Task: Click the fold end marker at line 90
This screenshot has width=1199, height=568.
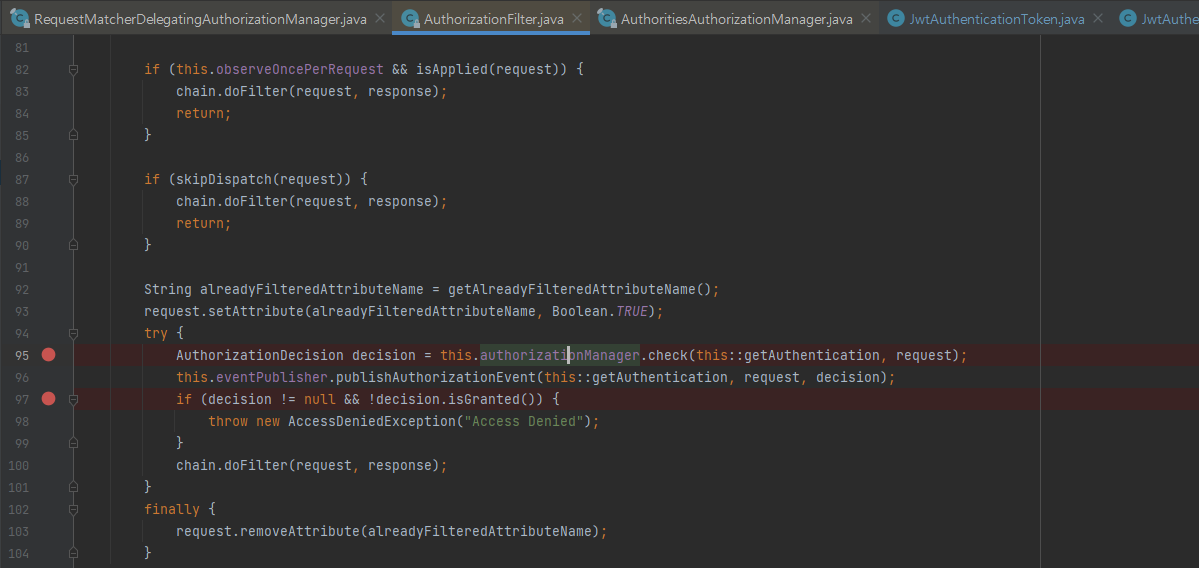Action: point(73,245)
